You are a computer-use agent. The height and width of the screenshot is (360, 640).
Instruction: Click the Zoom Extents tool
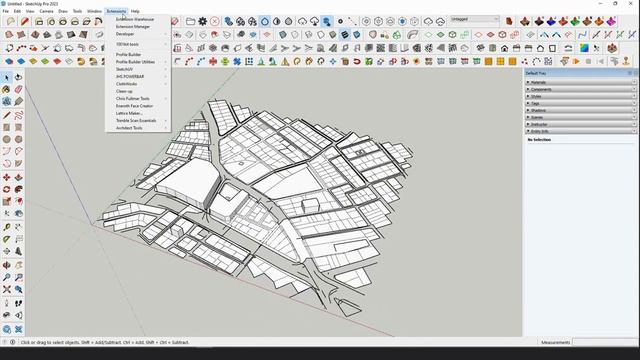(x=7, y=289)
